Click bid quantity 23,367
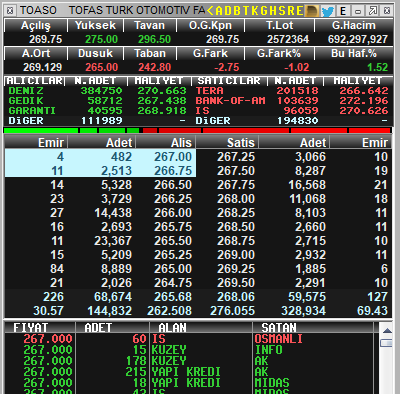Viewport: 400px width, 394px height. (x=113, y=241)
